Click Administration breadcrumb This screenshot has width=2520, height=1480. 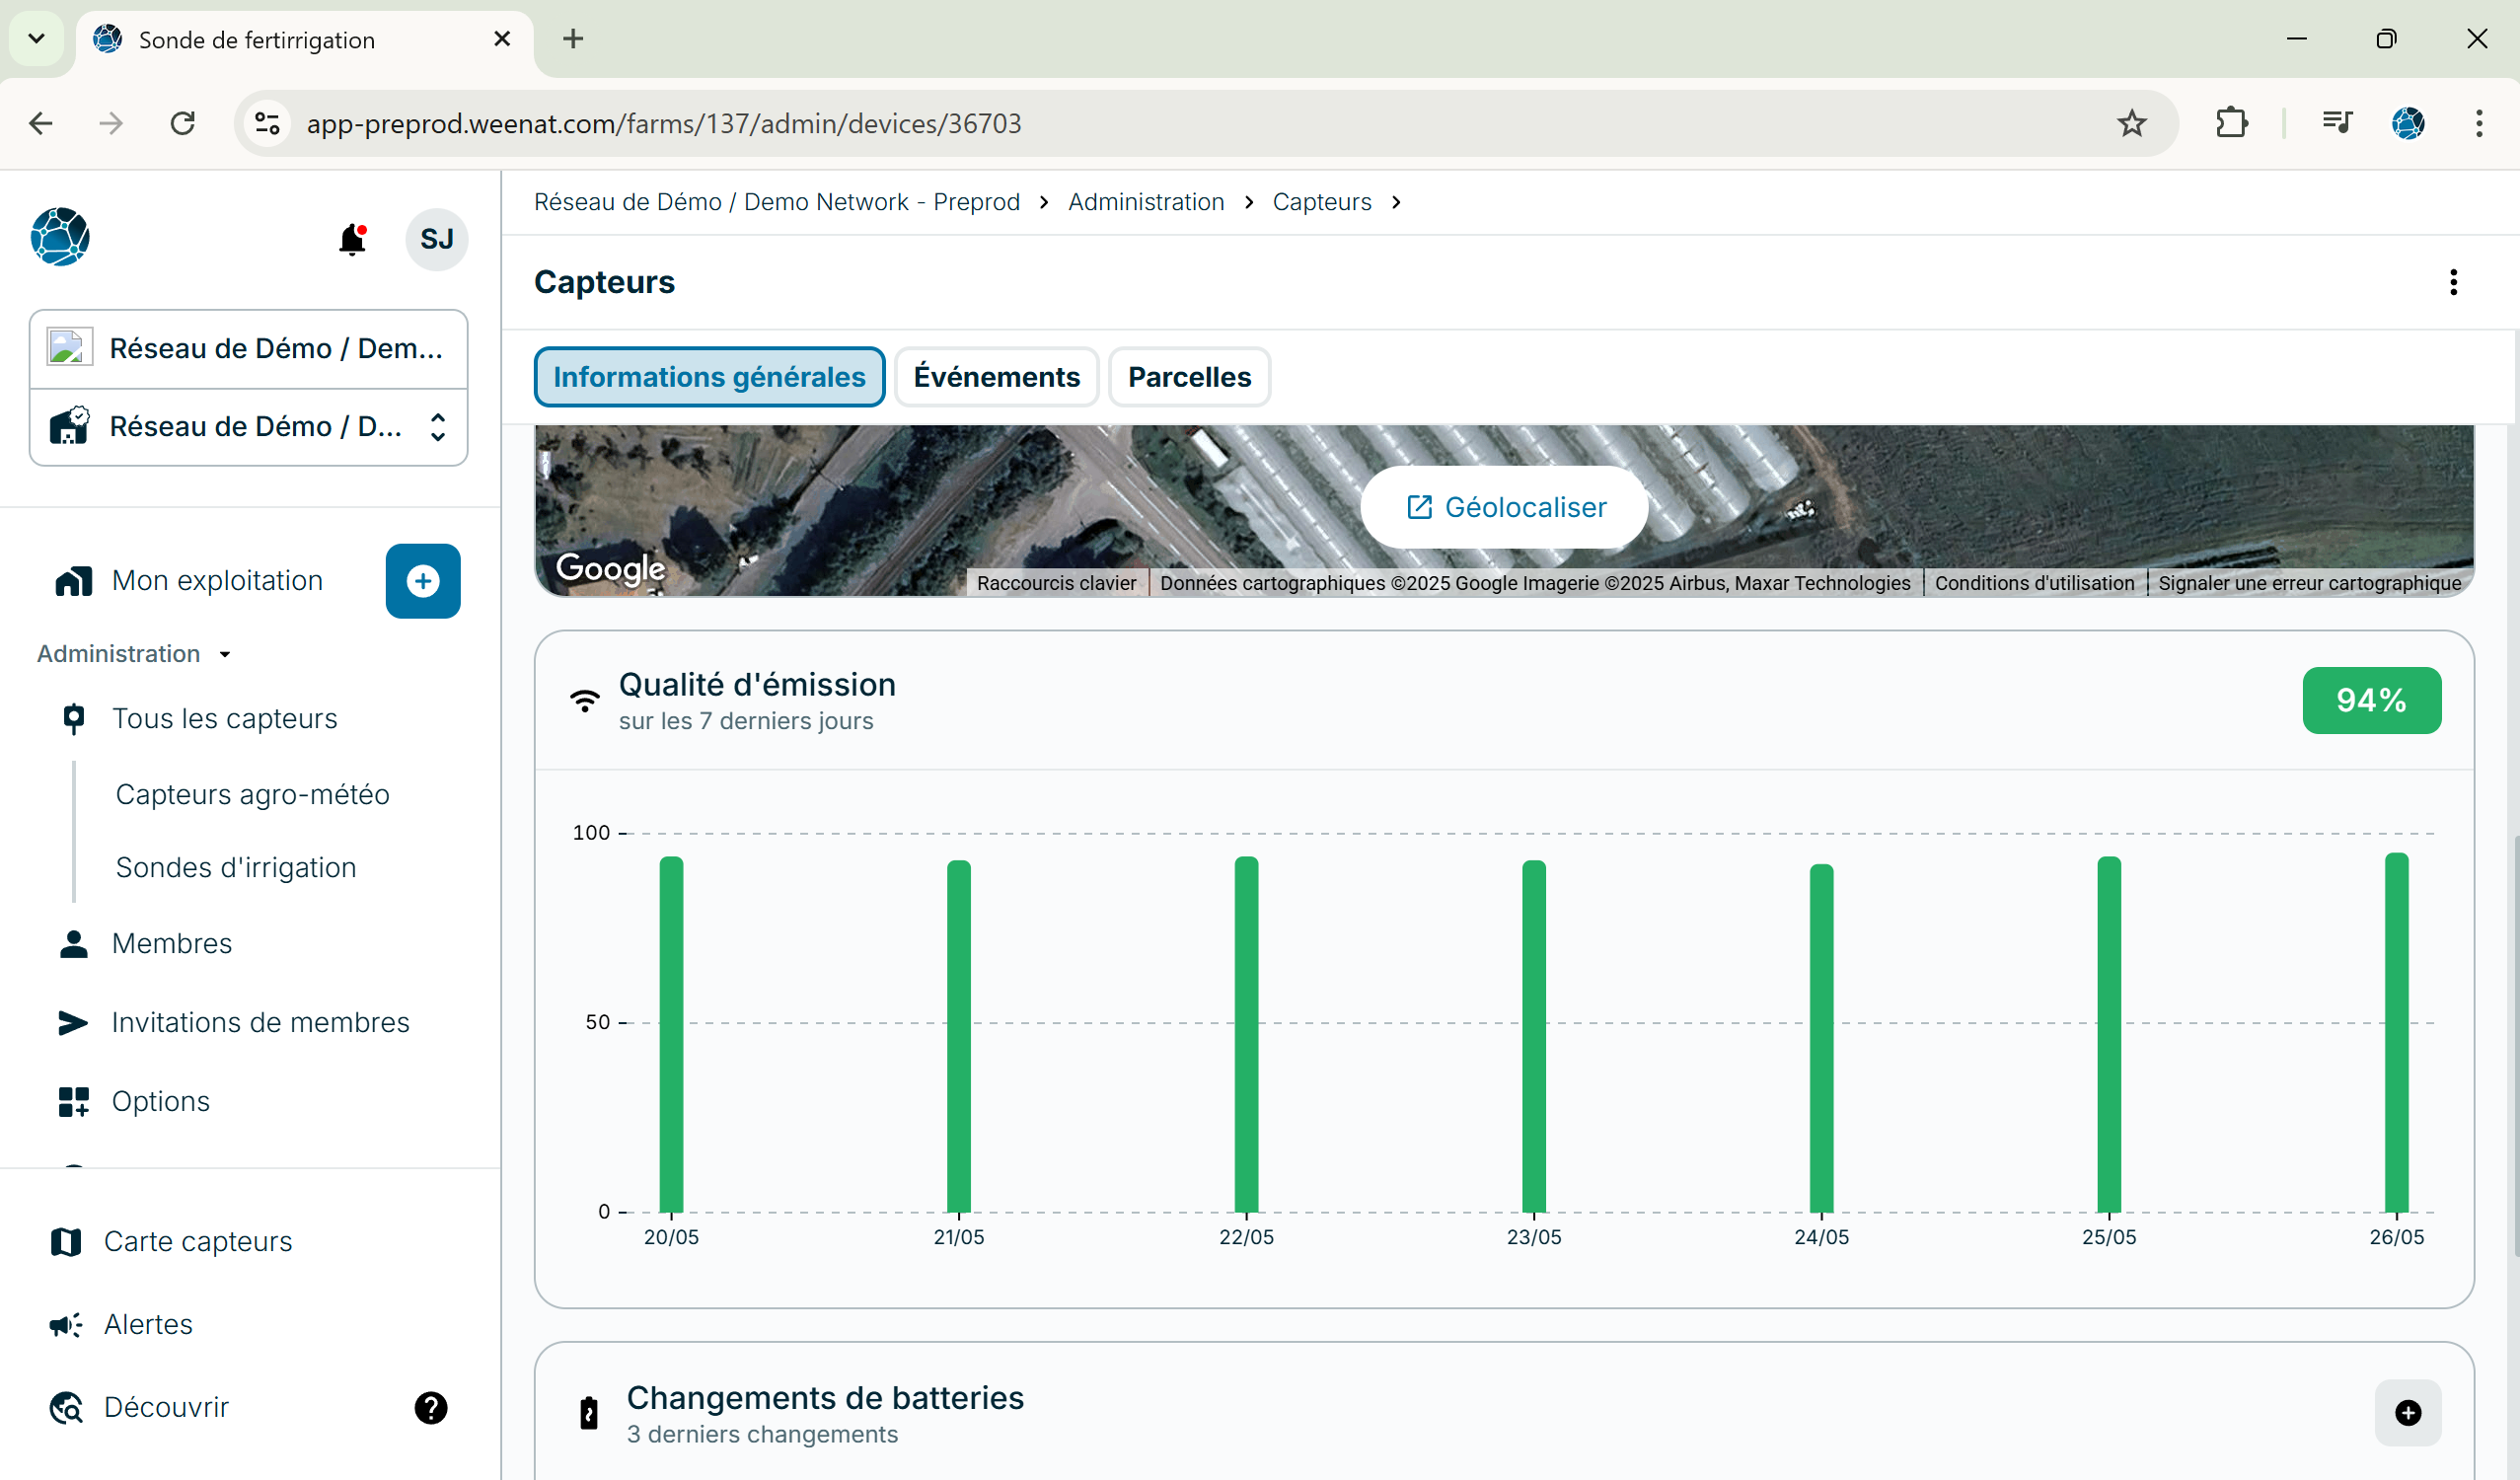pos(1146,202)
